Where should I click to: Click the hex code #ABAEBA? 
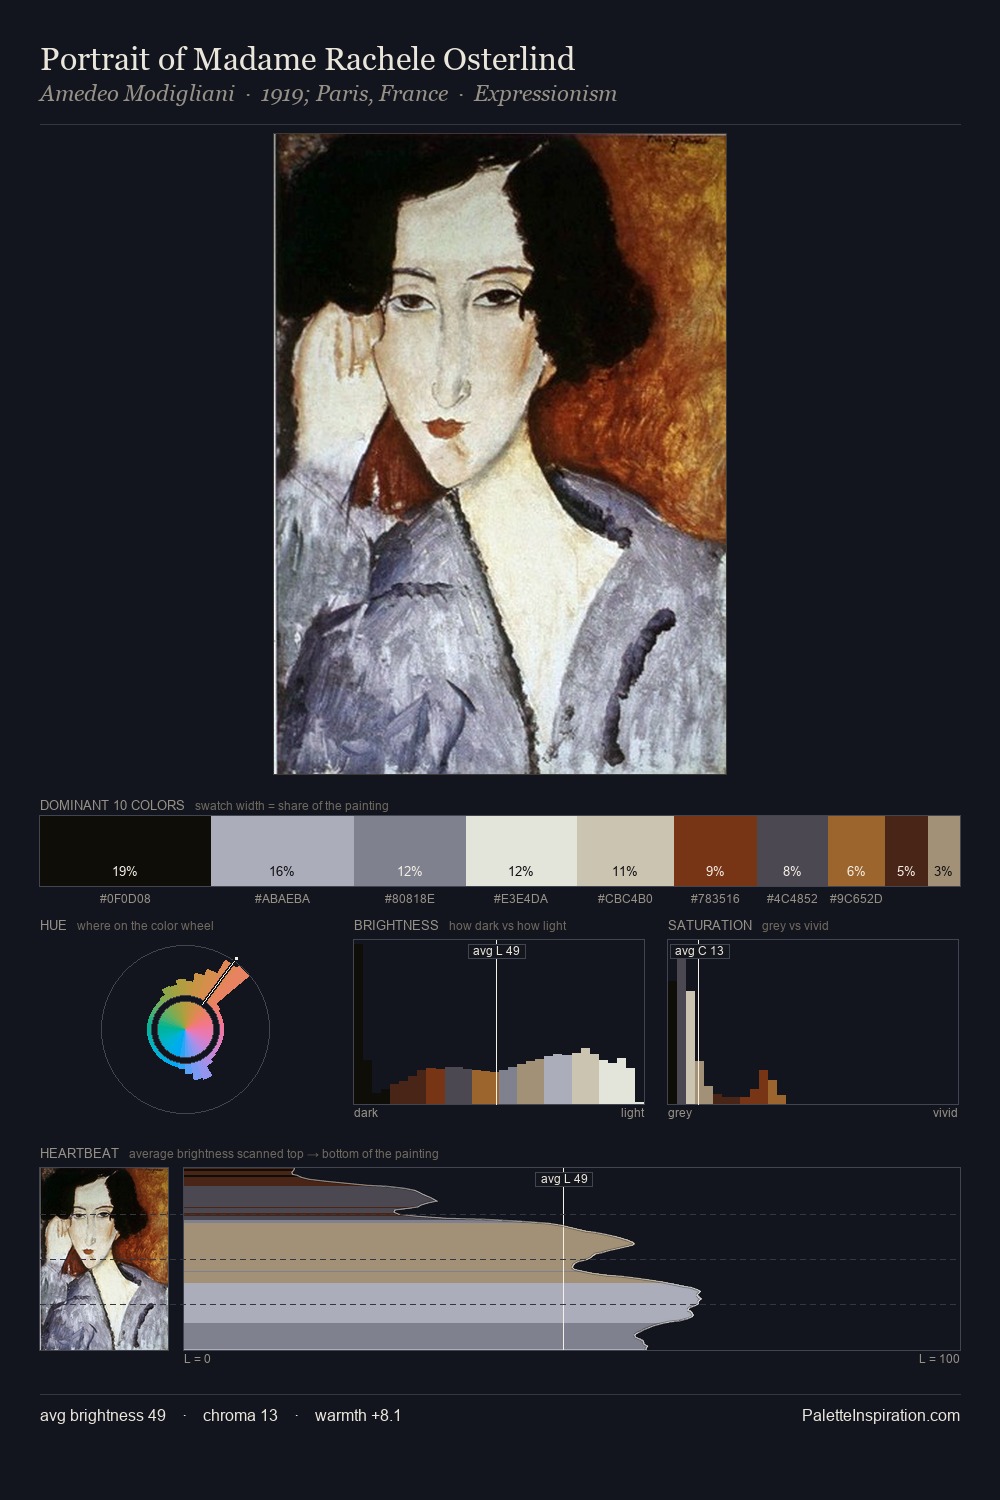pyautogui.click(x=282, y=899)
